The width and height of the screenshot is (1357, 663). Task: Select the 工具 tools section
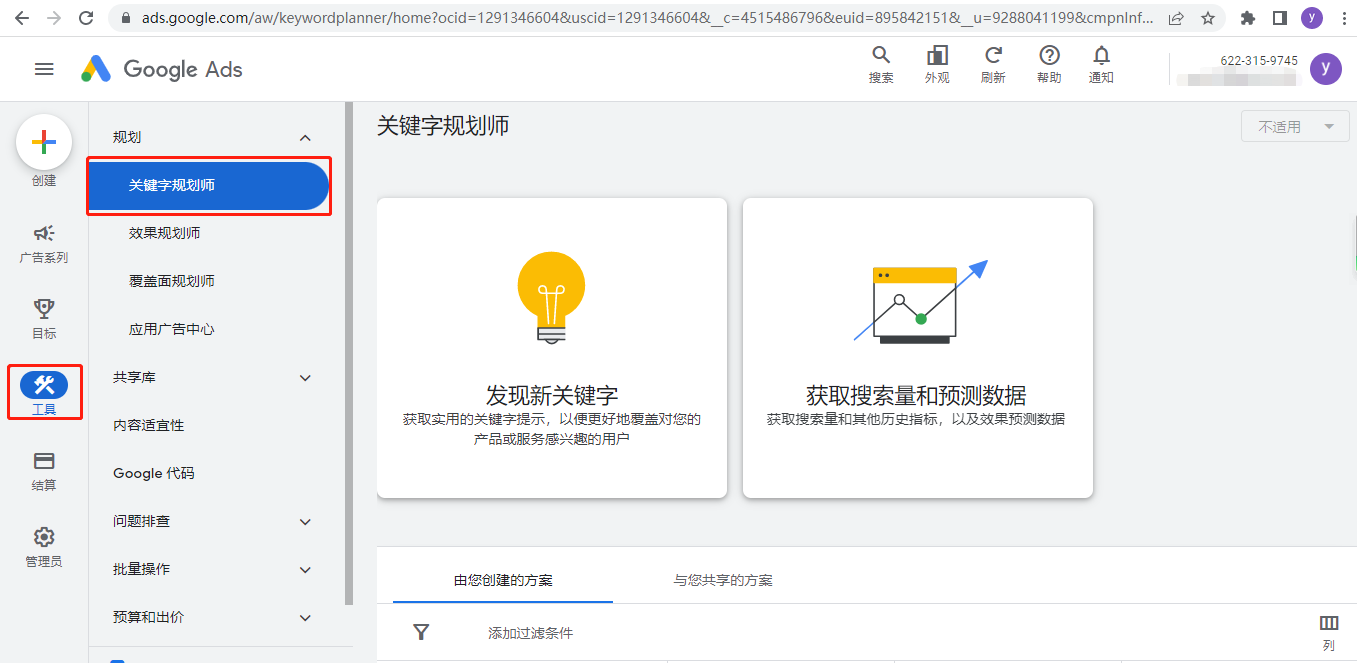point(44,394)
